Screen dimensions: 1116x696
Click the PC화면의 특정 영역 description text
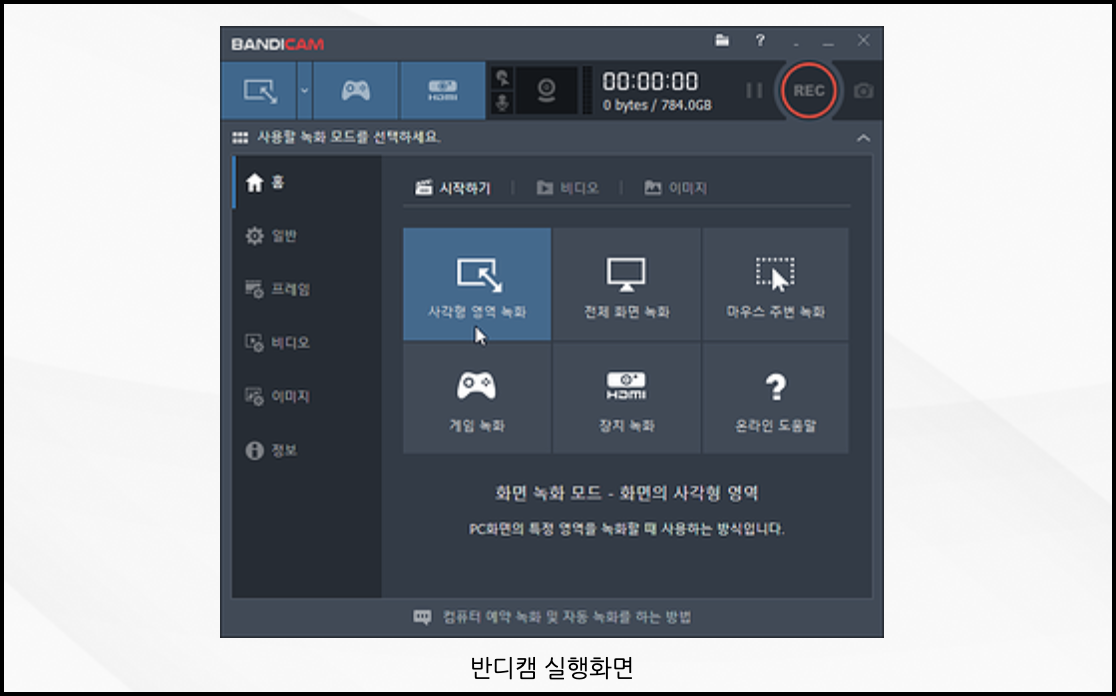tap(626, 529)
